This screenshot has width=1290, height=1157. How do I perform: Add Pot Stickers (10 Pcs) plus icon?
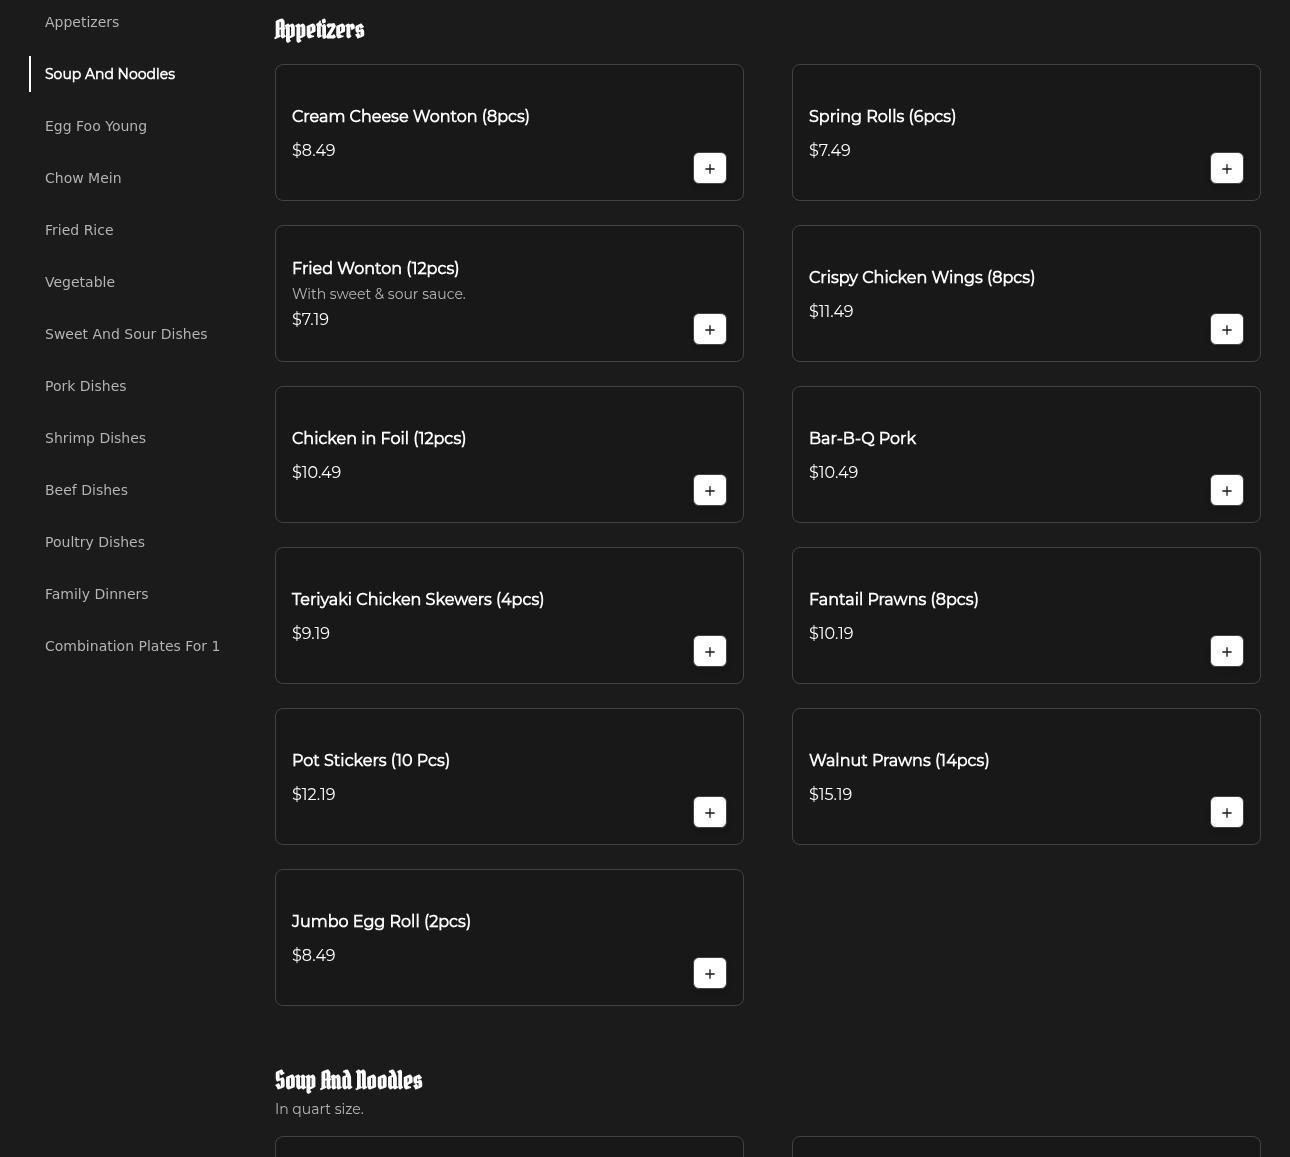tap(710, 812)
